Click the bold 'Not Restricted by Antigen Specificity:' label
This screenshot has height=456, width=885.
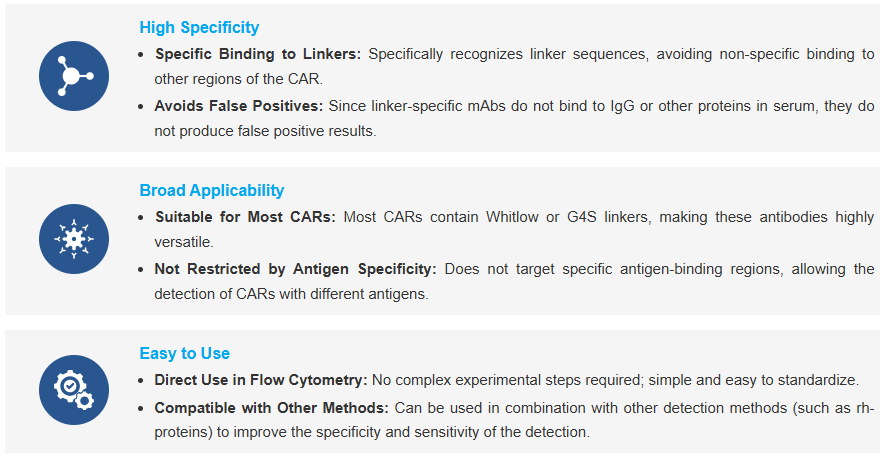[x=295, y=269]
